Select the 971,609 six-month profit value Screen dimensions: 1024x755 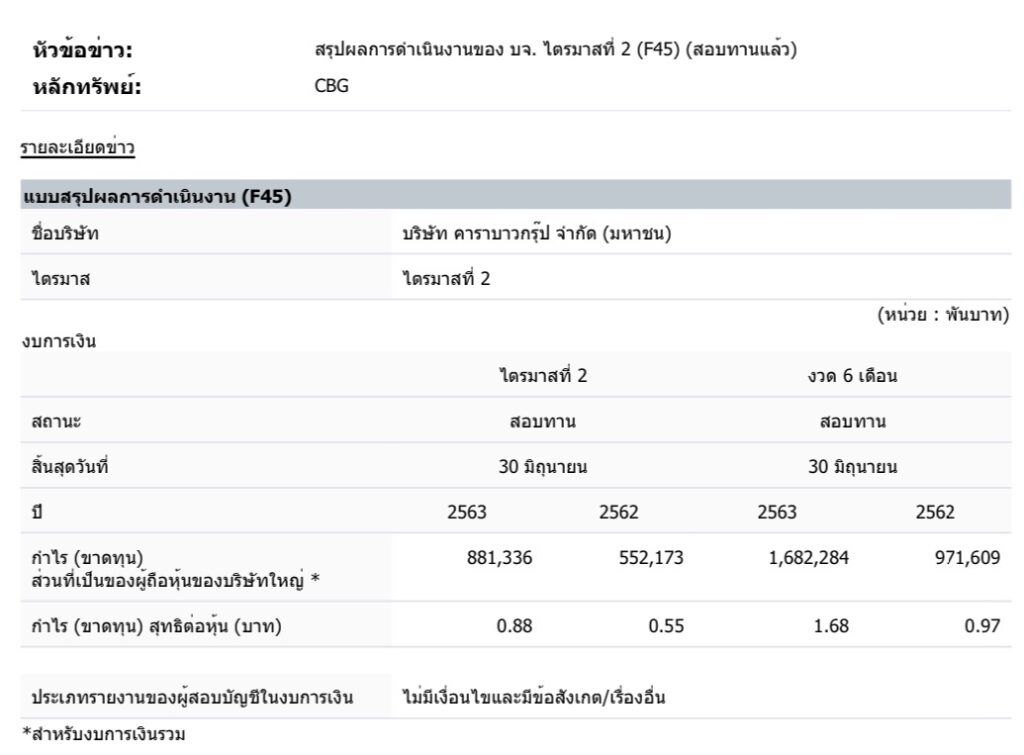pos(966,558)
